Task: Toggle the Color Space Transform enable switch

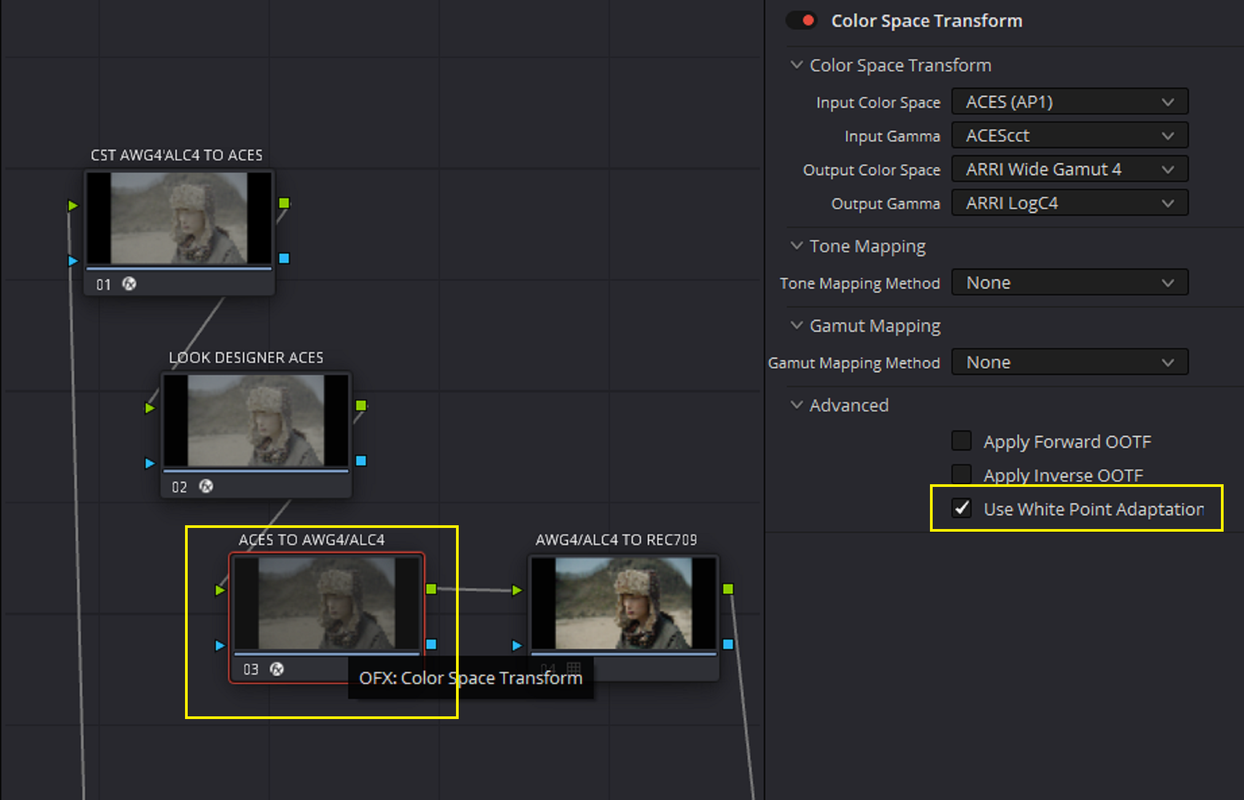Action: (x=802, y=20)
